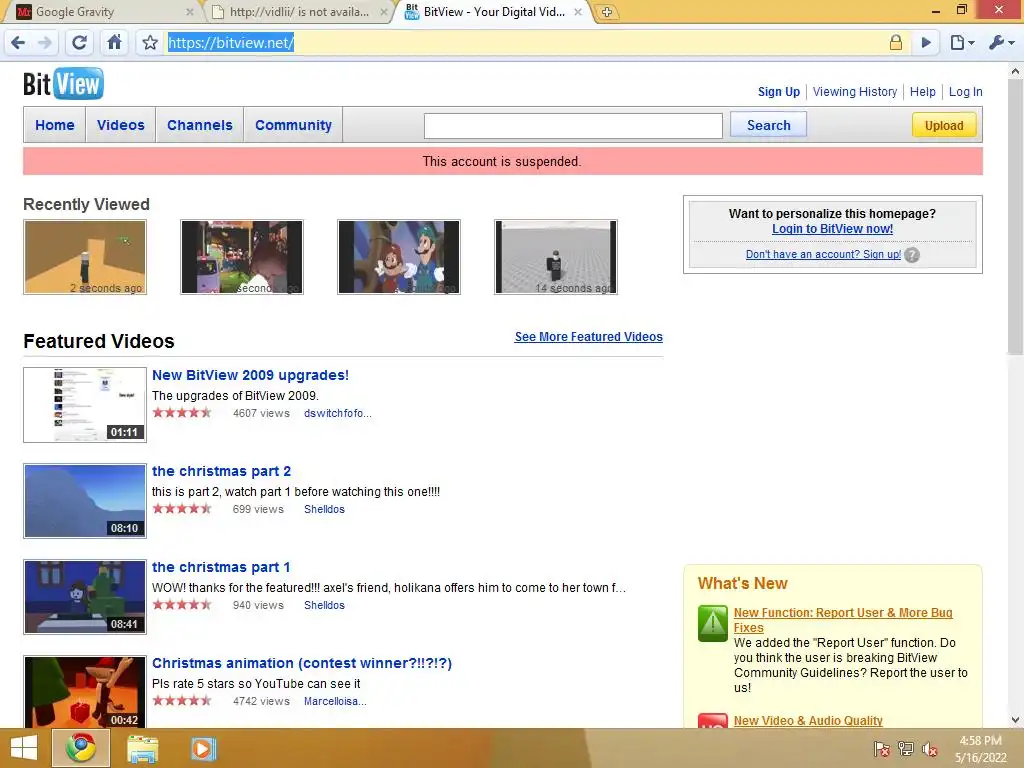
Task: Open the 08:41 video thumbnail
Action: click(x=85, y=597)
